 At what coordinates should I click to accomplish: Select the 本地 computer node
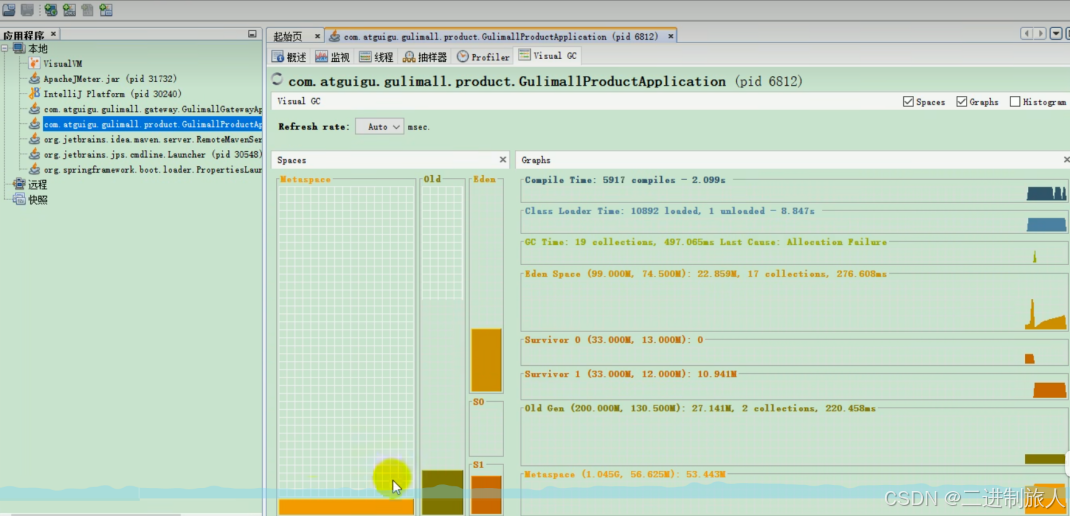tap(31, 48)
